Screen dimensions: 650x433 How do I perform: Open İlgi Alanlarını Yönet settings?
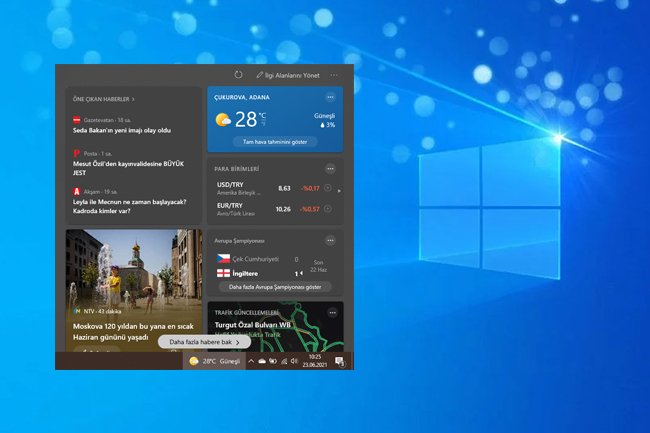coord(288,75)
